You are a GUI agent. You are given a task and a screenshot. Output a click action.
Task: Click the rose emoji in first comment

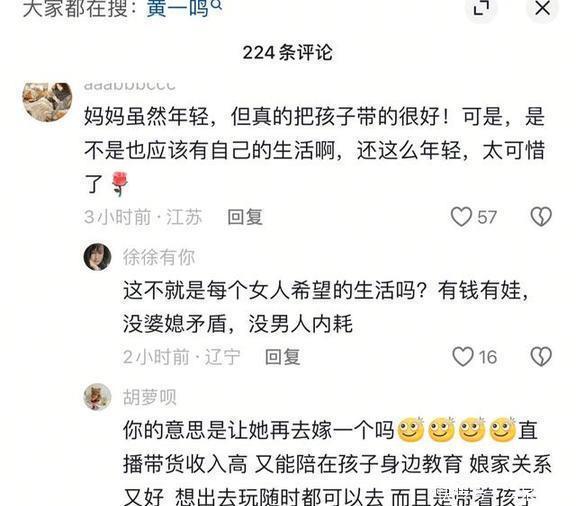pyautogui.click(x=119, y=184)
